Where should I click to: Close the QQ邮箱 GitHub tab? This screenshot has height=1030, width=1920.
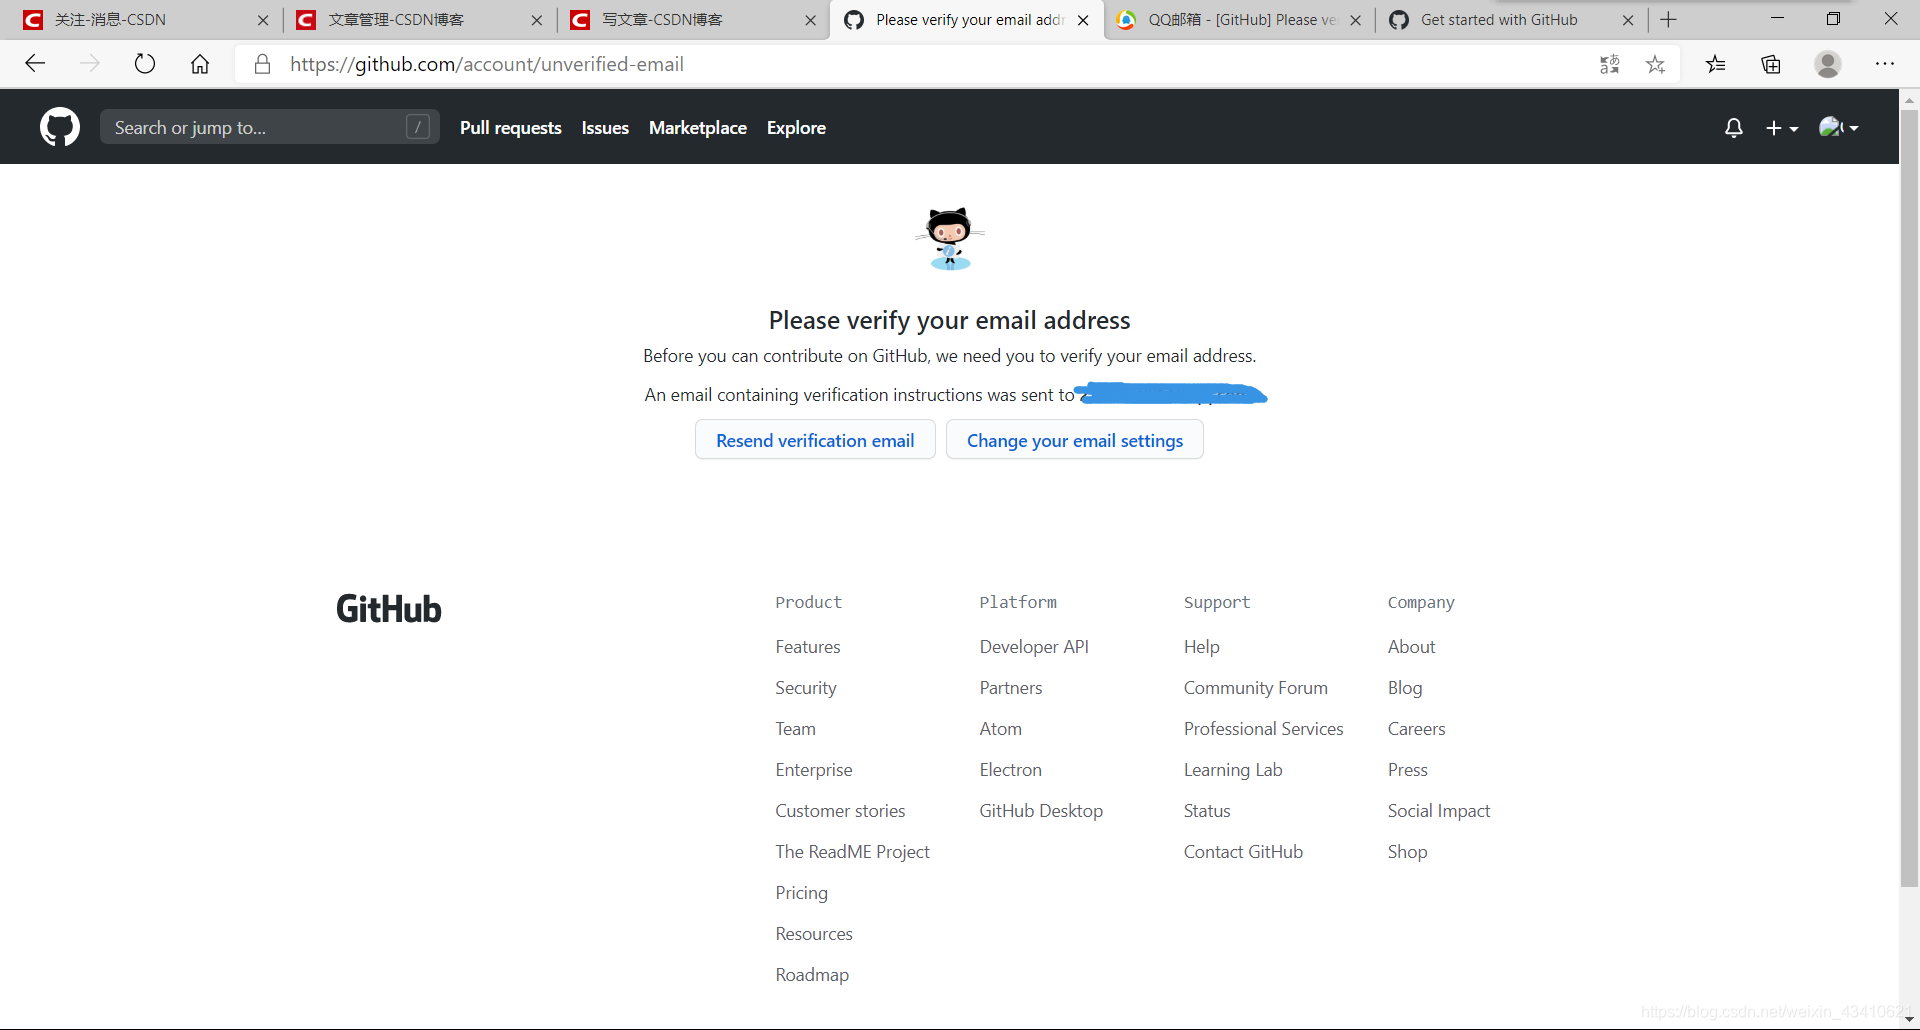pyautogui.click(x=1356, y=20)
